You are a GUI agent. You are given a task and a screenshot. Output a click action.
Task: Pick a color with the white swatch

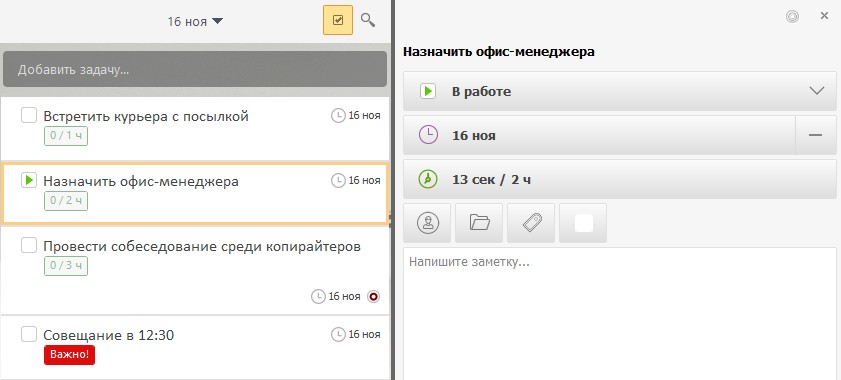coord(583,223)
